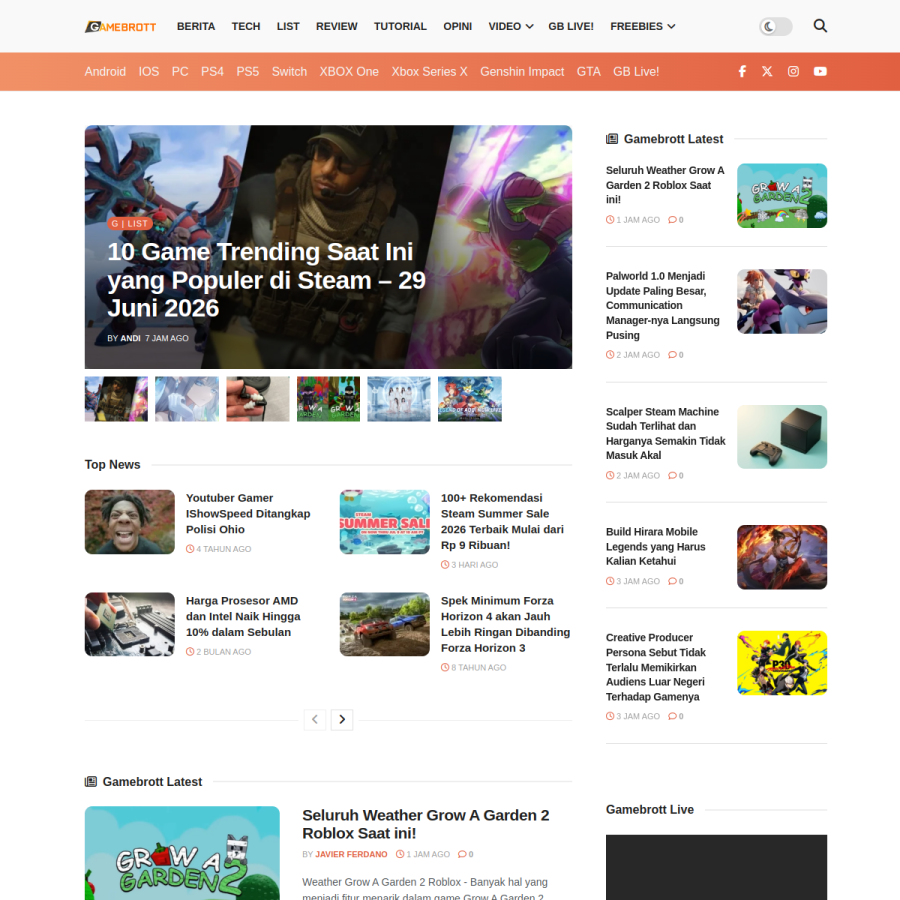Open large Grow A Garden 2 image
This screenshot has width=900, height=900.
pos(182,853)
